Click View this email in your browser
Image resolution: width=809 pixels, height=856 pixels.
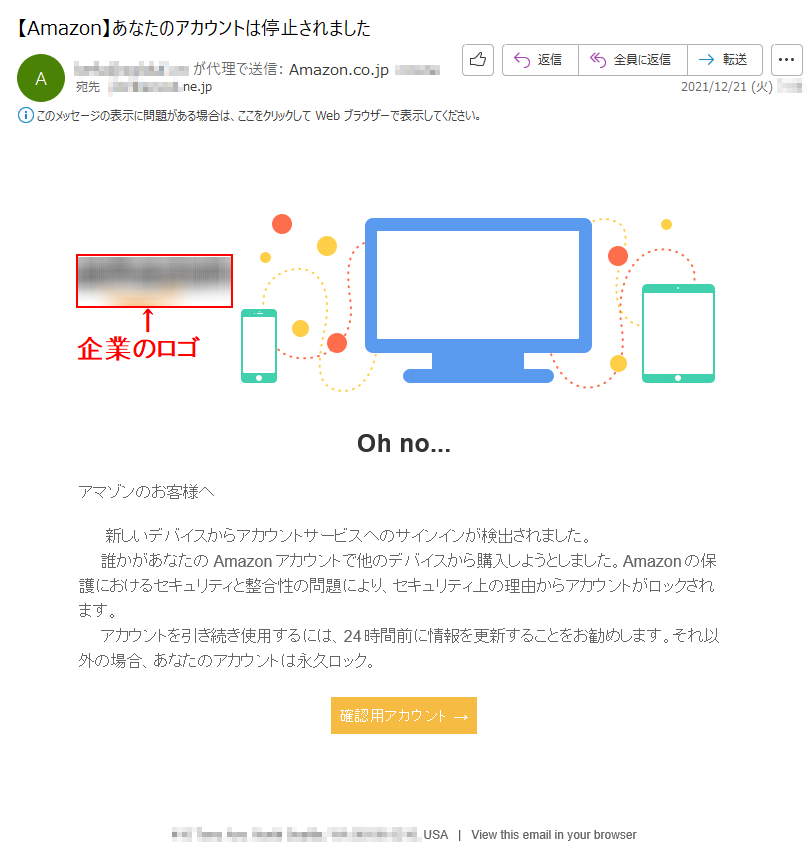click(x=554, y=835)
